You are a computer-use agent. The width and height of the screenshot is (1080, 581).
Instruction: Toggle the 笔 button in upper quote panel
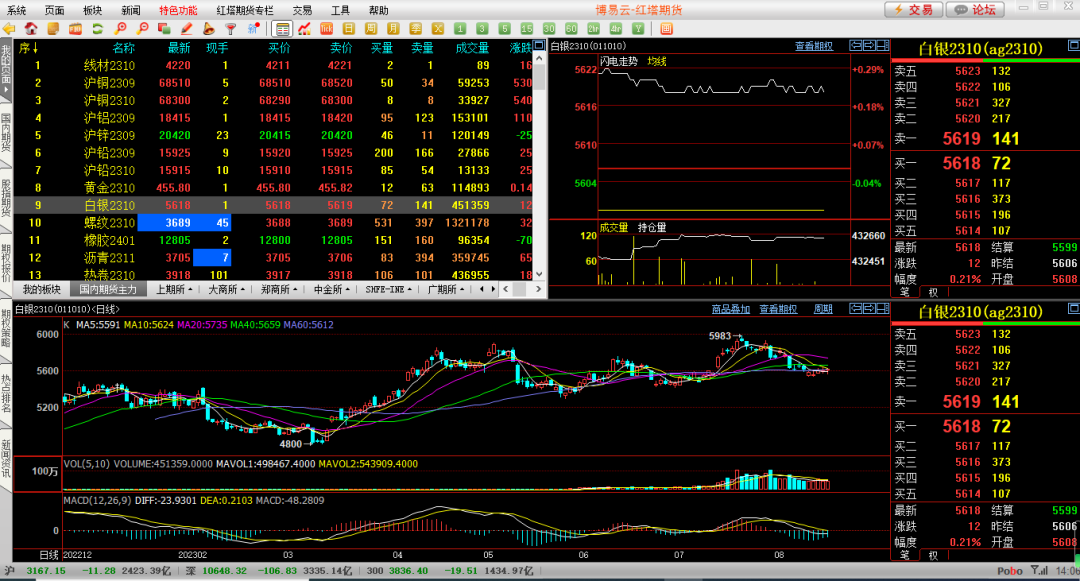[x=904, y=292]
